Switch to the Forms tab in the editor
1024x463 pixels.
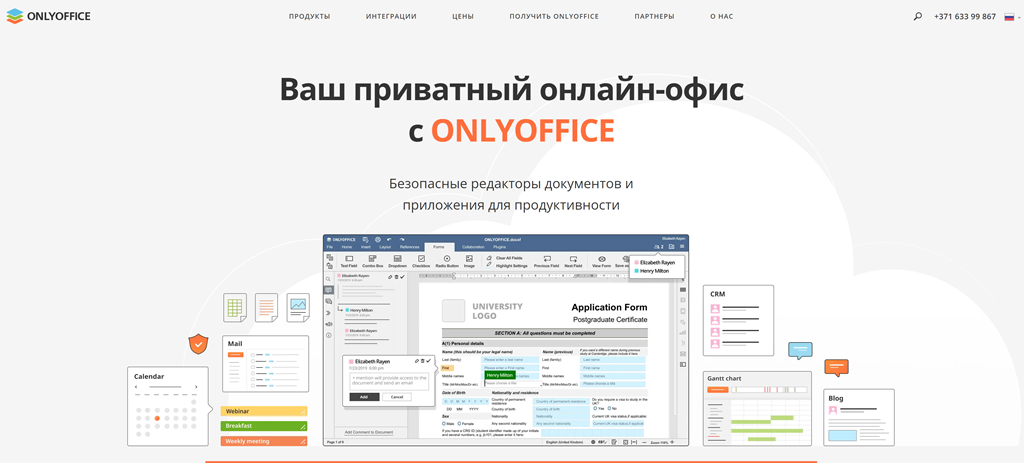[x=439, y=247]
